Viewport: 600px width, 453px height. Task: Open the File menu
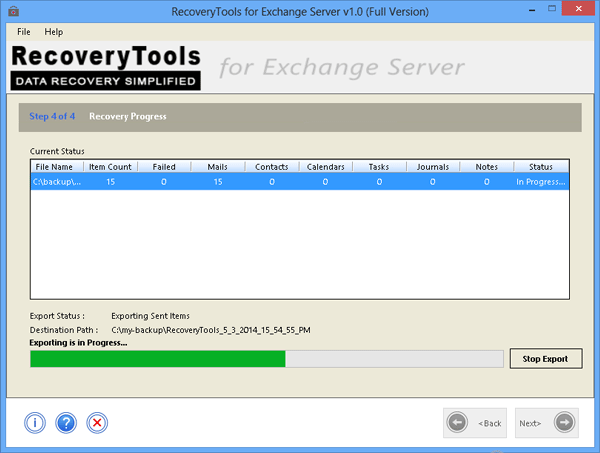24,32
